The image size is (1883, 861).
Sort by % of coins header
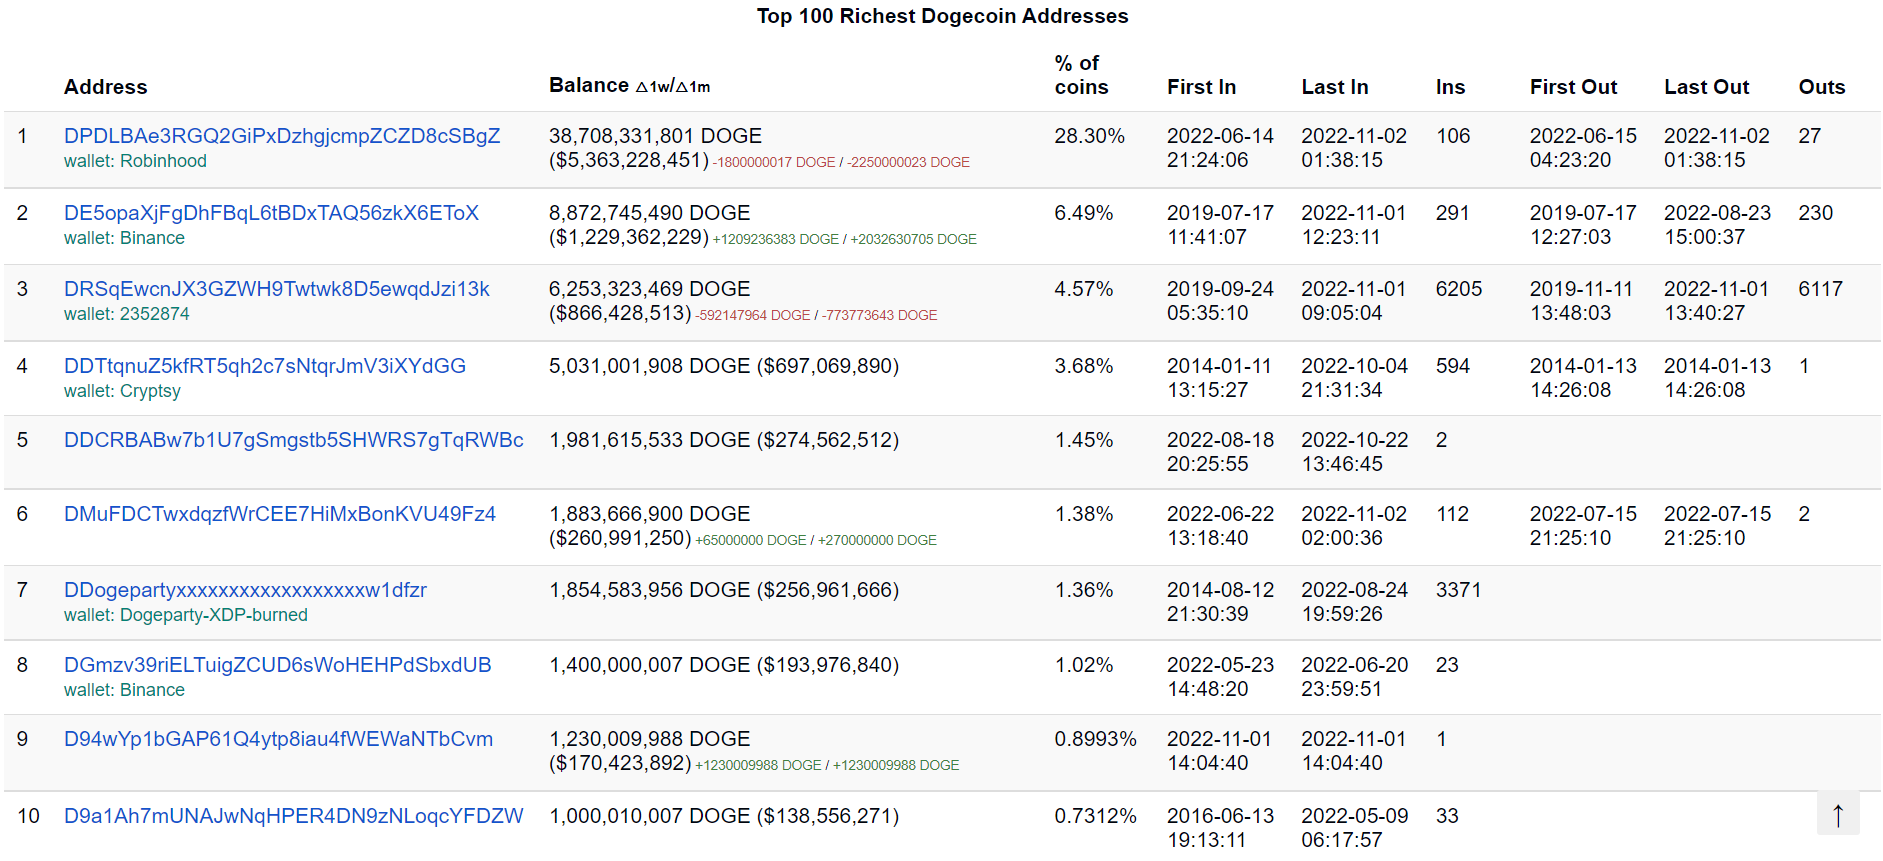(x=1080, y=75)
